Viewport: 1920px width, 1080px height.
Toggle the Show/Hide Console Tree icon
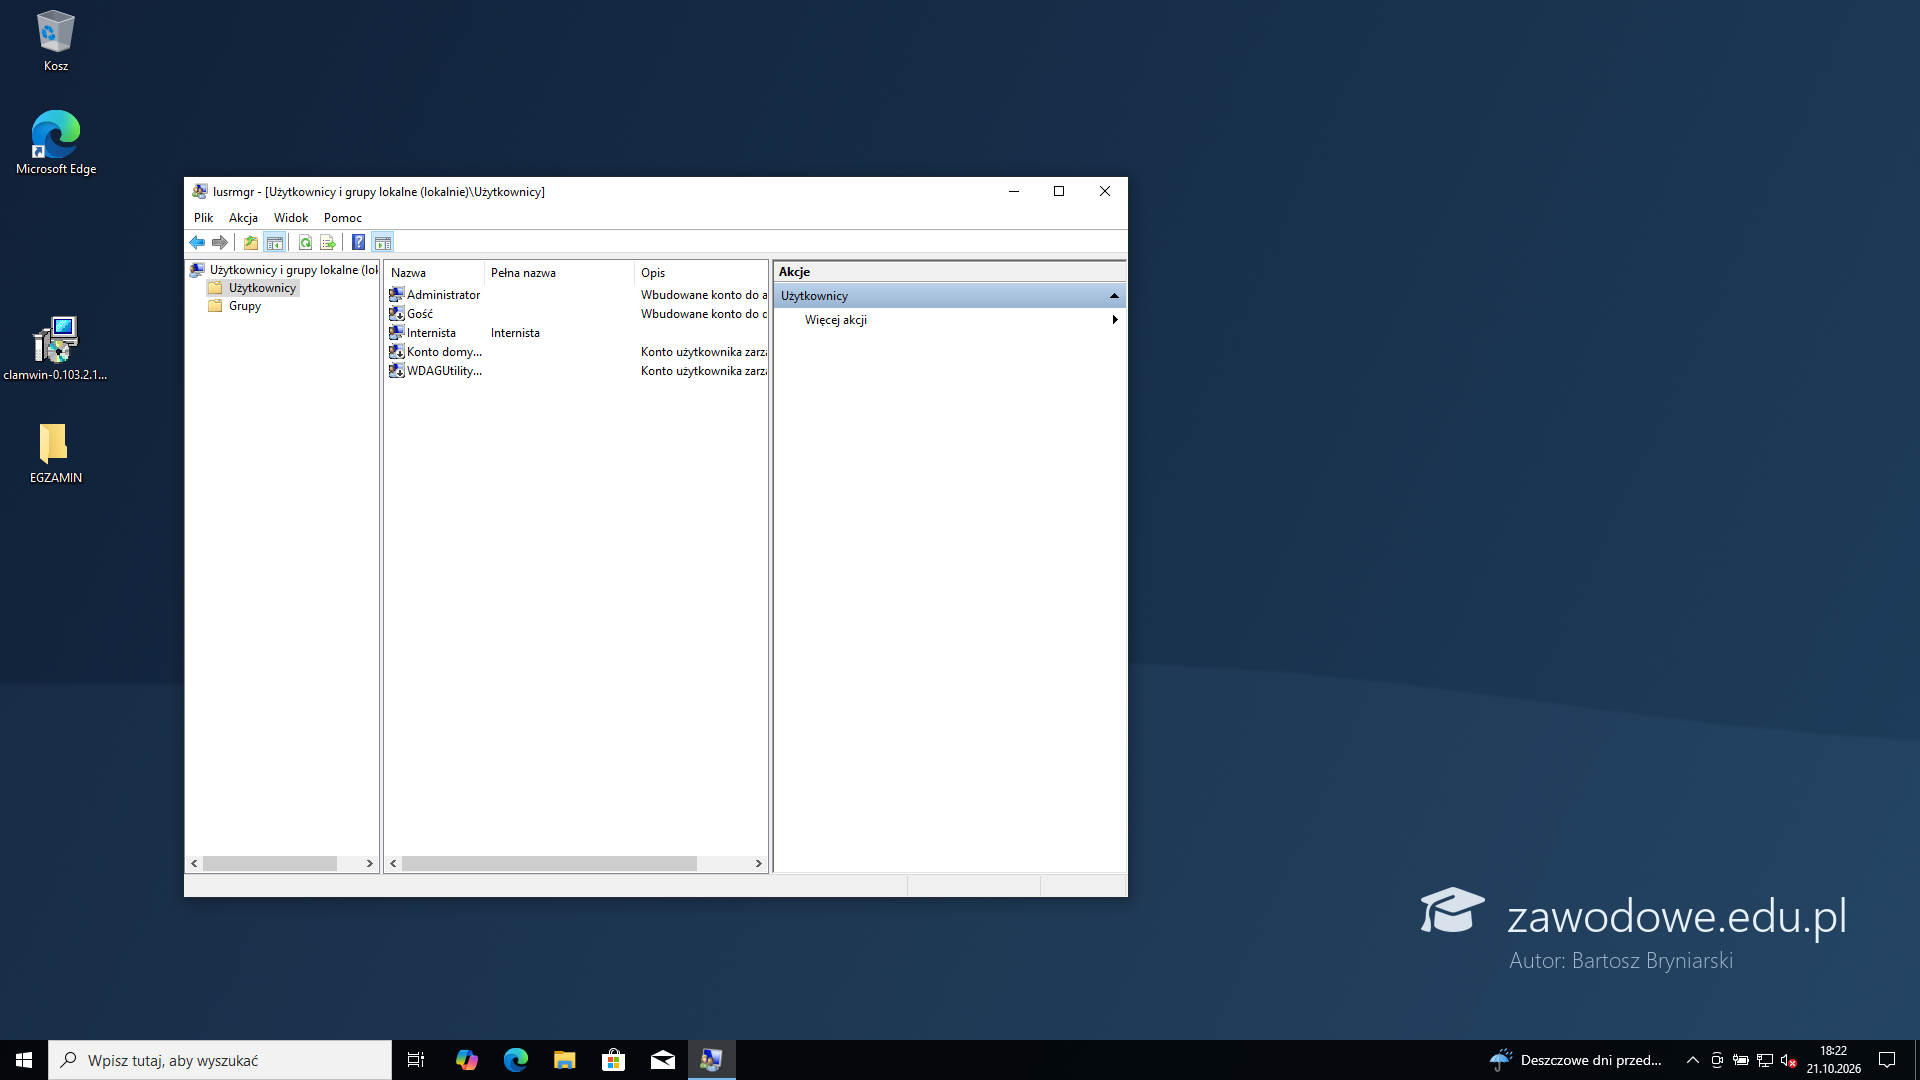(275, 242)
